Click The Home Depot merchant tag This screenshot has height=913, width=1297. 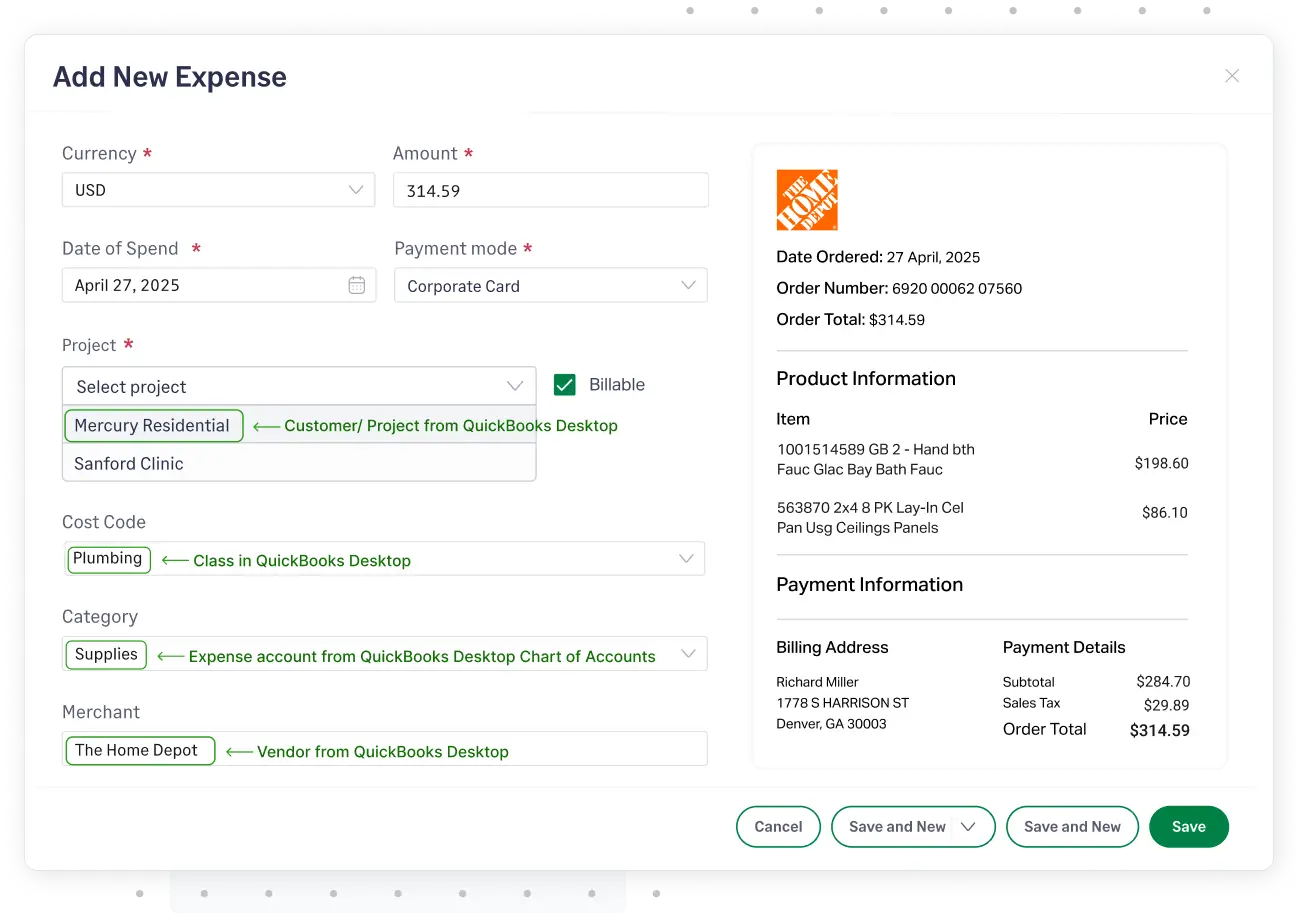tap(139, 749)
